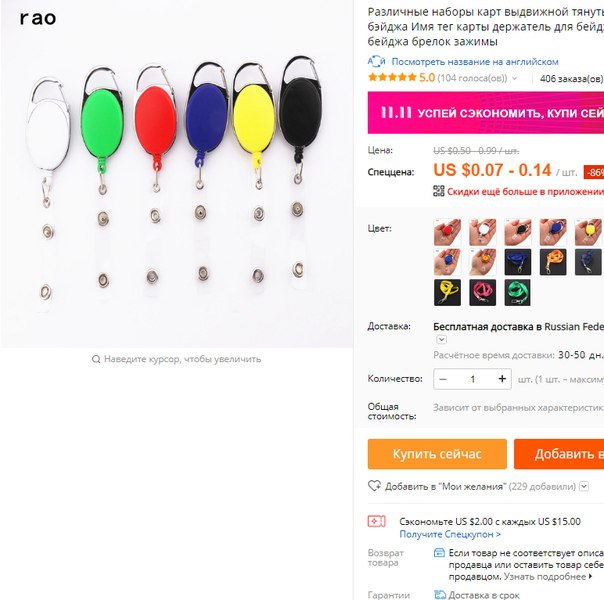Click the QR code icon for app discounts
The height and width of the screenshot is (600, 604).
coord(438,191)
